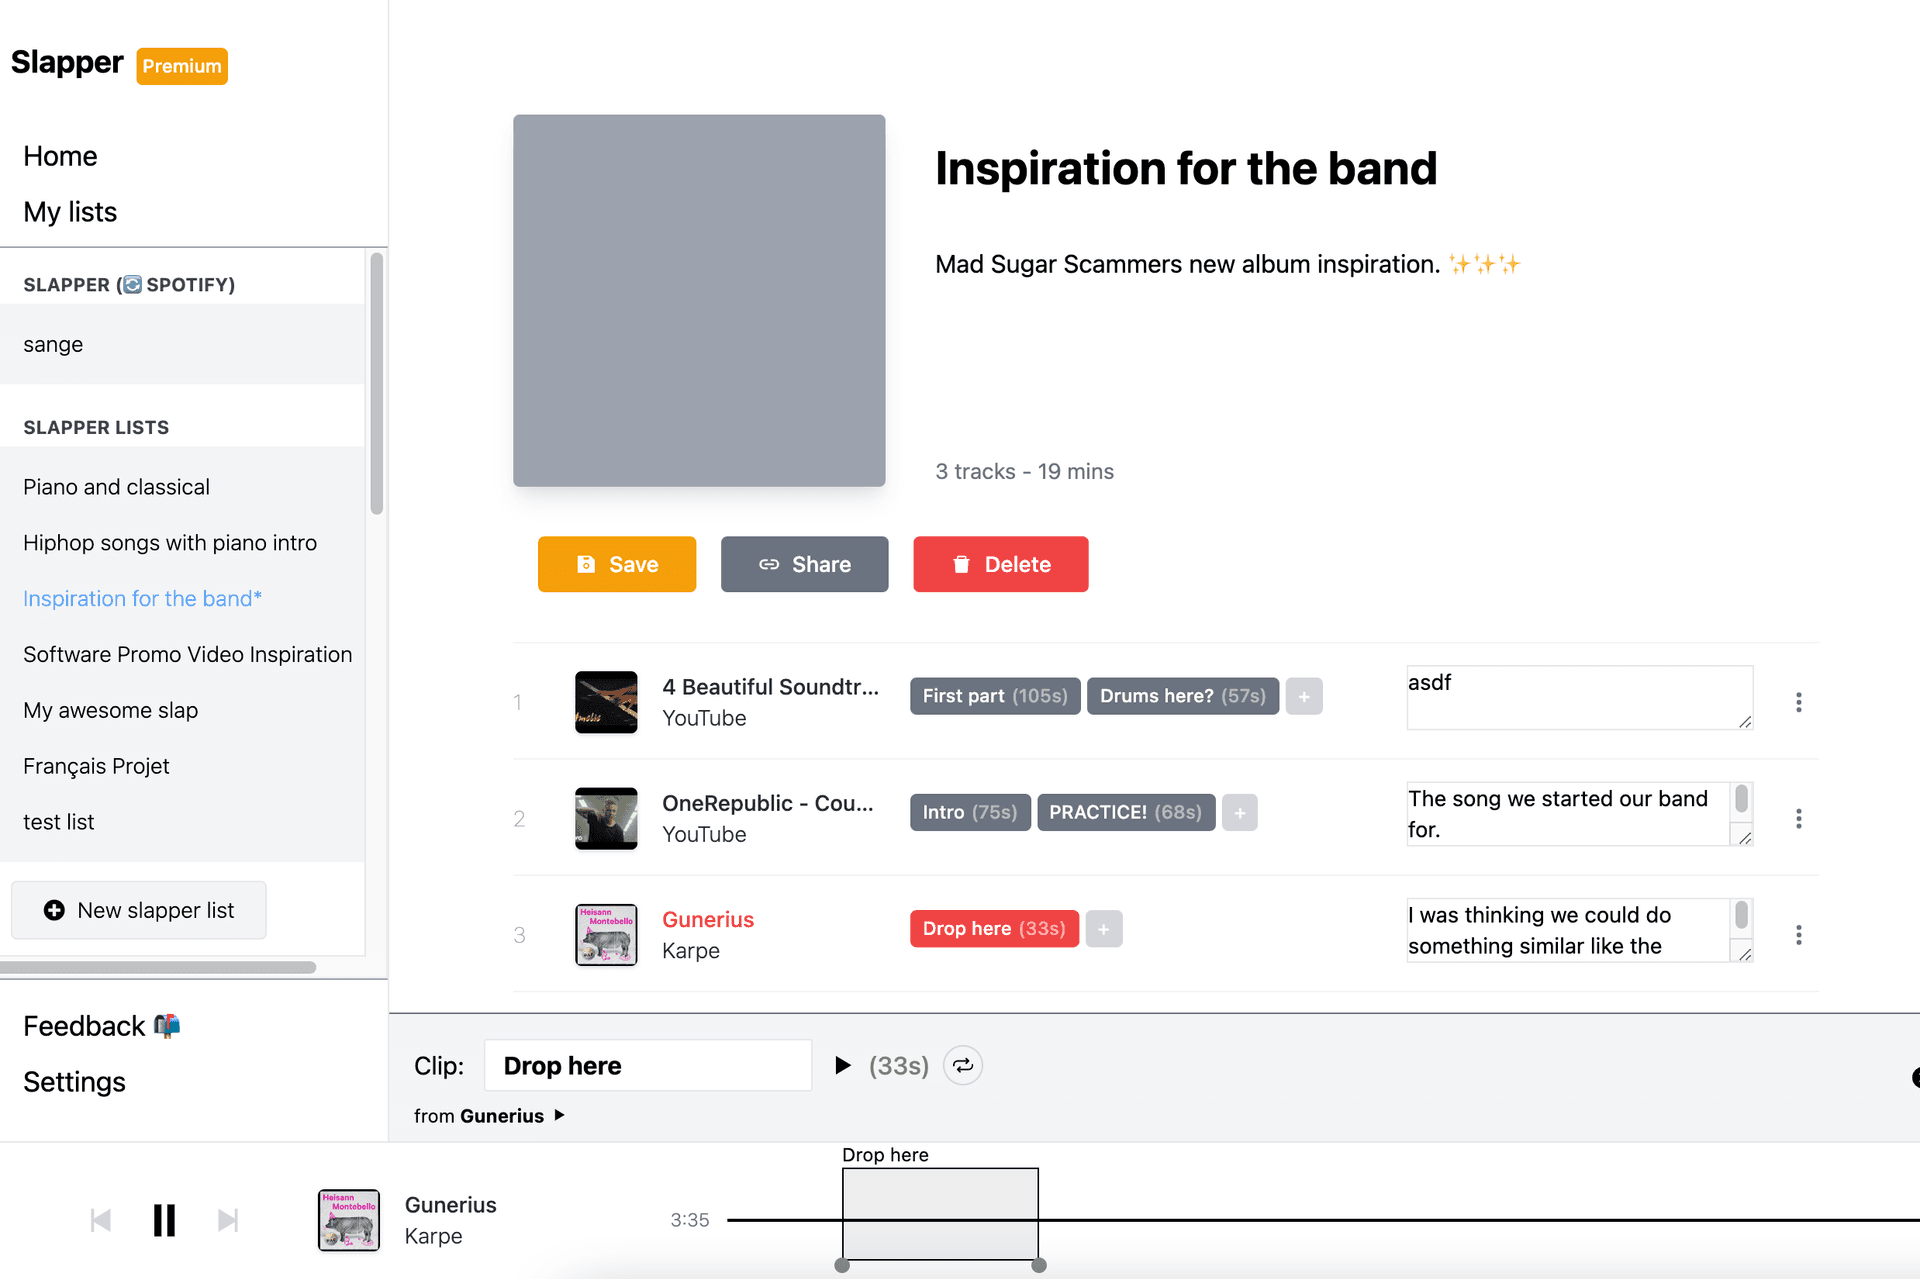The height and width of the screenshot is (1279, 1920).
Task: Add a new clip to Gunerius
Action: coord(1103,929)
